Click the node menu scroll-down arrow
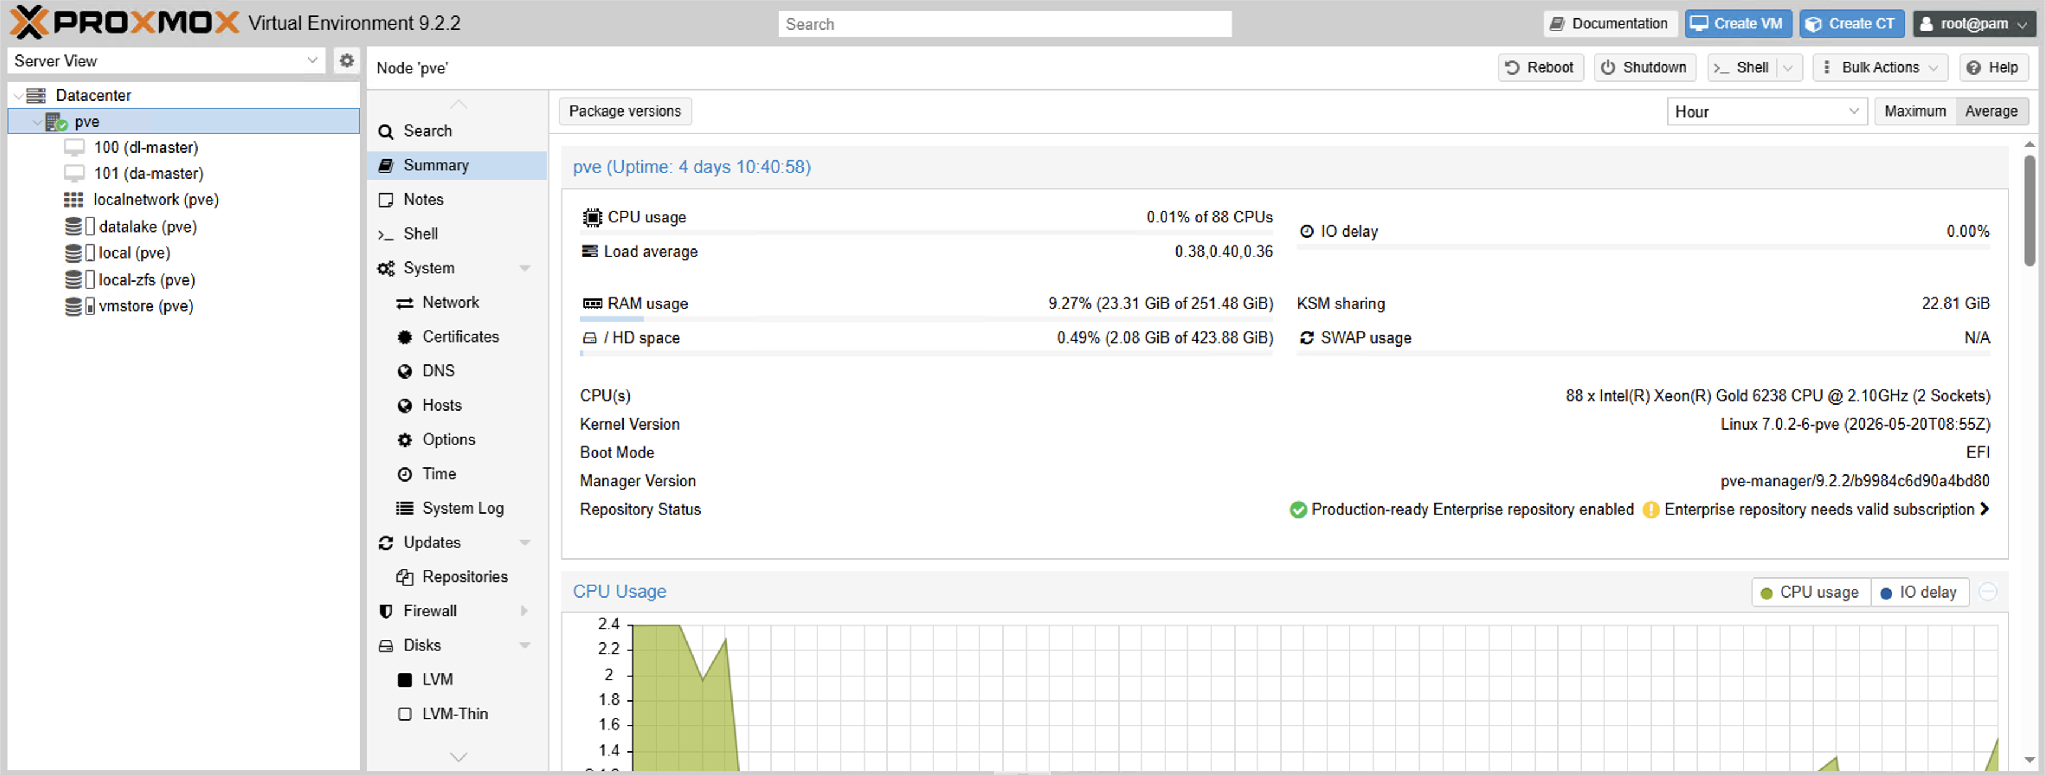Screen dimensions: 2045x775 (x=458, y=757)
